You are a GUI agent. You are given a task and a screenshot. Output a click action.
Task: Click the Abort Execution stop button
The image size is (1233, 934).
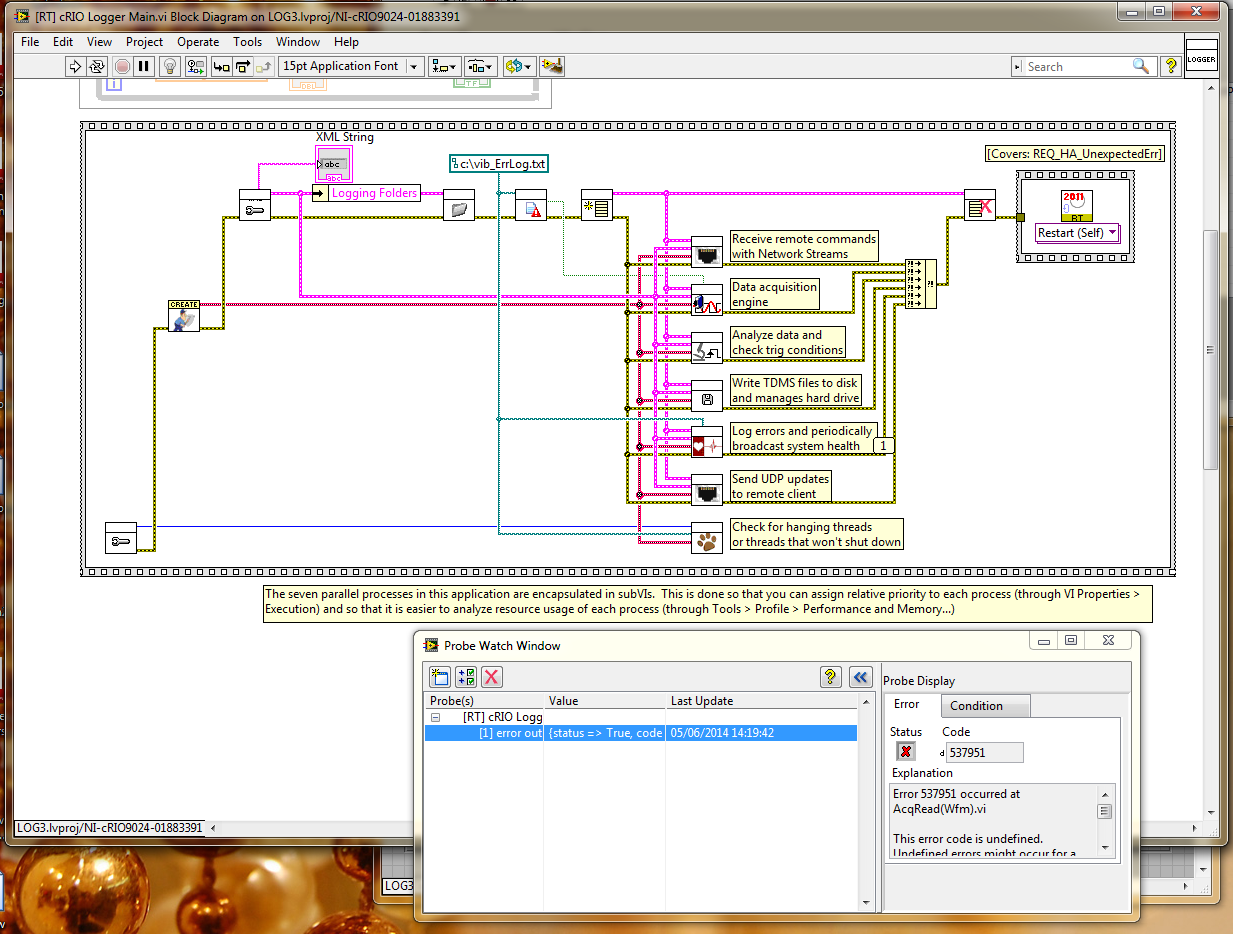(x=122, y=67)
